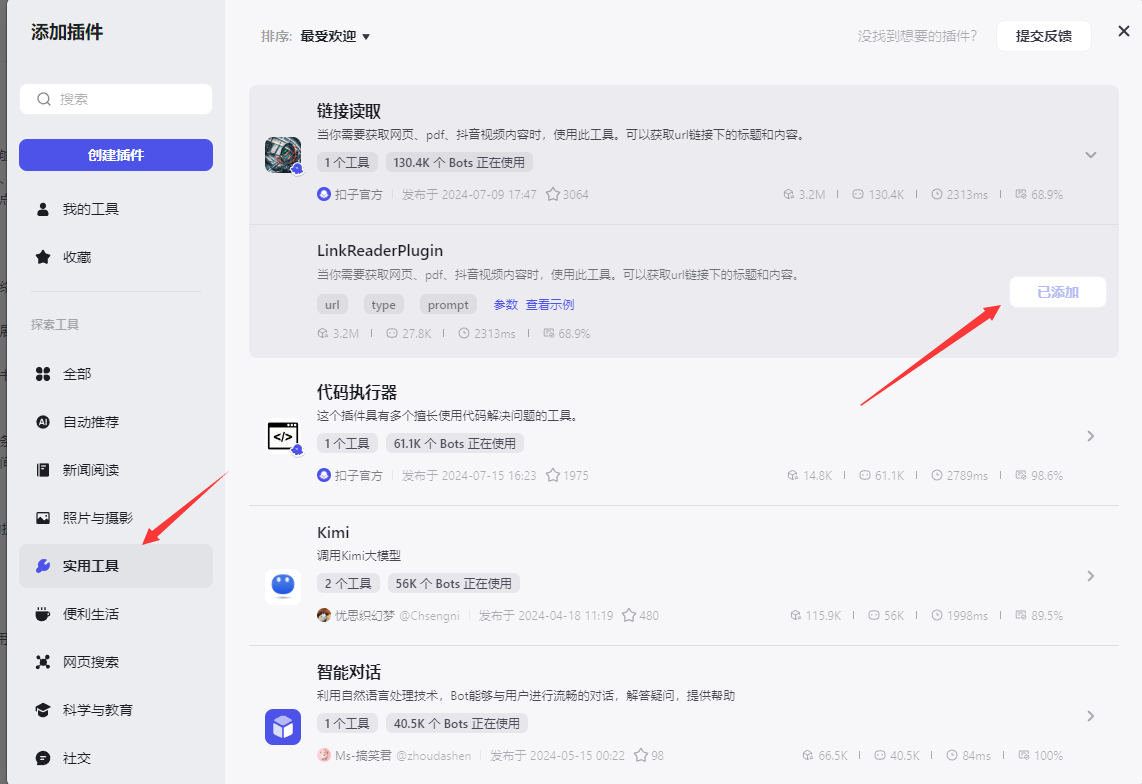Select the Web Search (网页搜索) icon

pyautogui.click(x=43, y=662)
